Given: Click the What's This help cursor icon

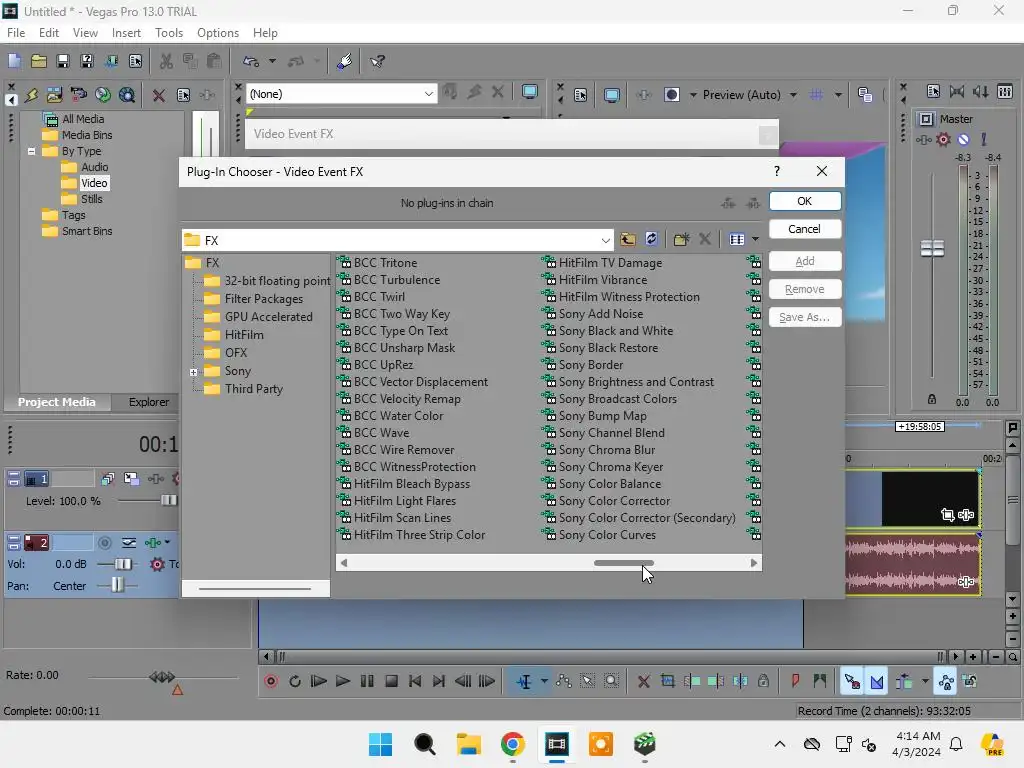Looking at the screenshot, I should [377, 61].
